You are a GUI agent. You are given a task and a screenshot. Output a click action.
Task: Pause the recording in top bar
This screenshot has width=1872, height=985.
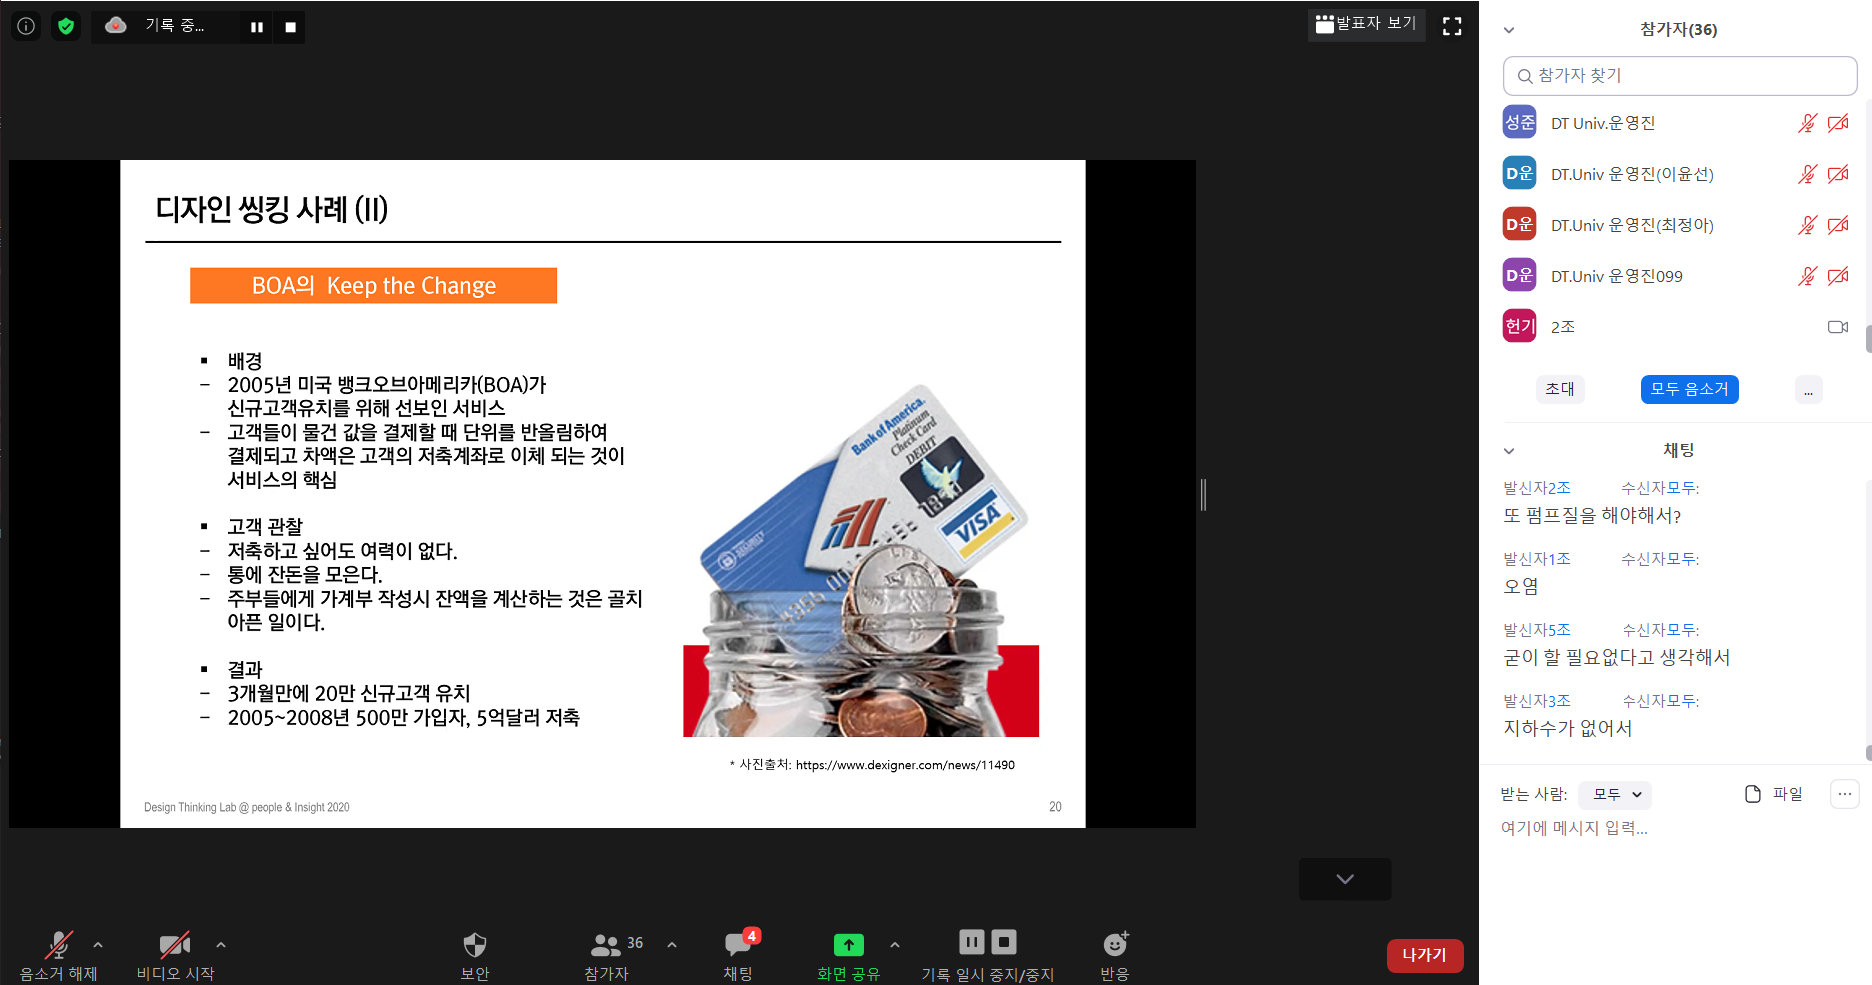tap(257, 27)
